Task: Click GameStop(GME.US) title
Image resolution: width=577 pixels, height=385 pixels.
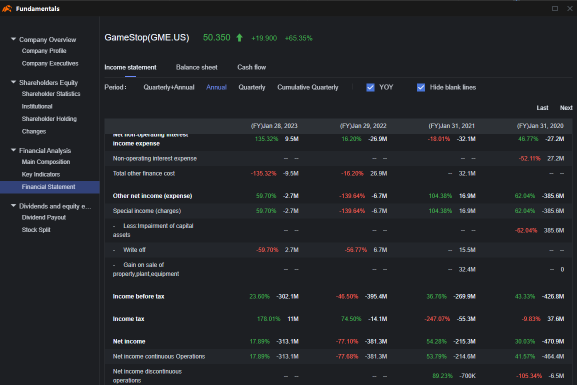Action: click(x=147, y=38)
